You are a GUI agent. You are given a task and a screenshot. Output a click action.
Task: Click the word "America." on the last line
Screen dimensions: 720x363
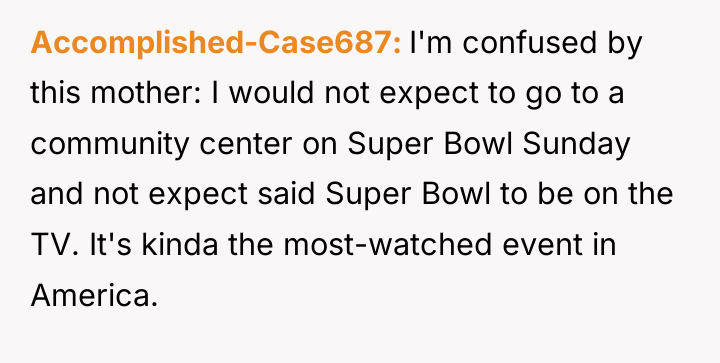94,295
